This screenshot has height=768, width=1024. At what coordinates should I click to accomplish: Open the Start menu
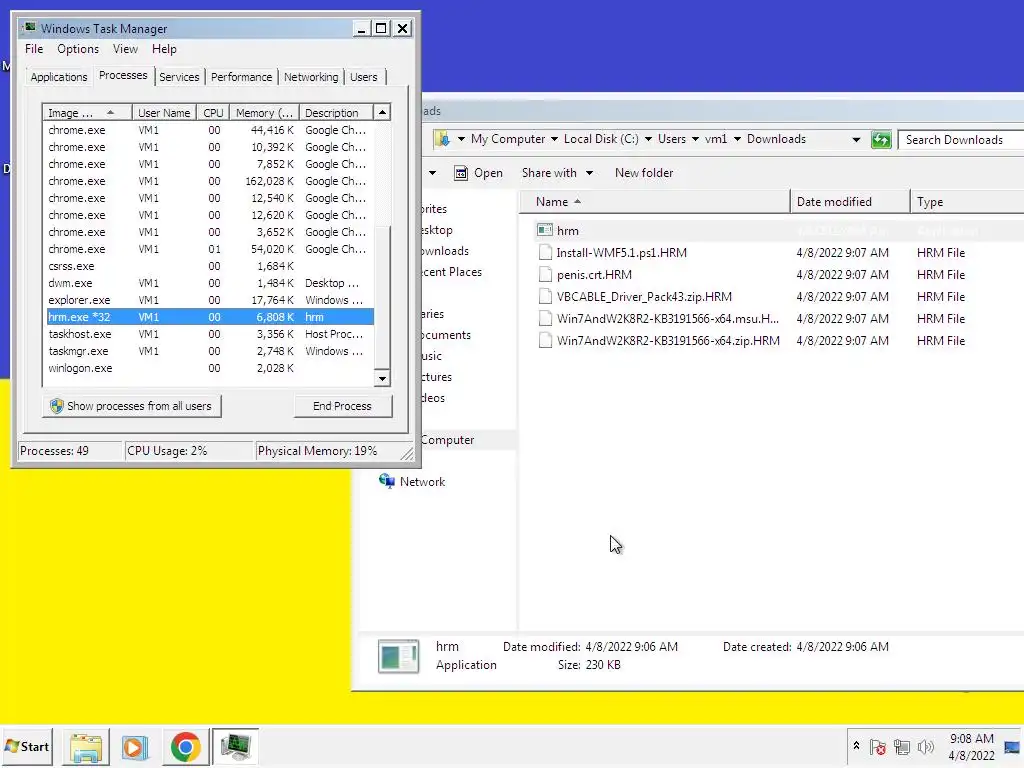click(27, 746)
